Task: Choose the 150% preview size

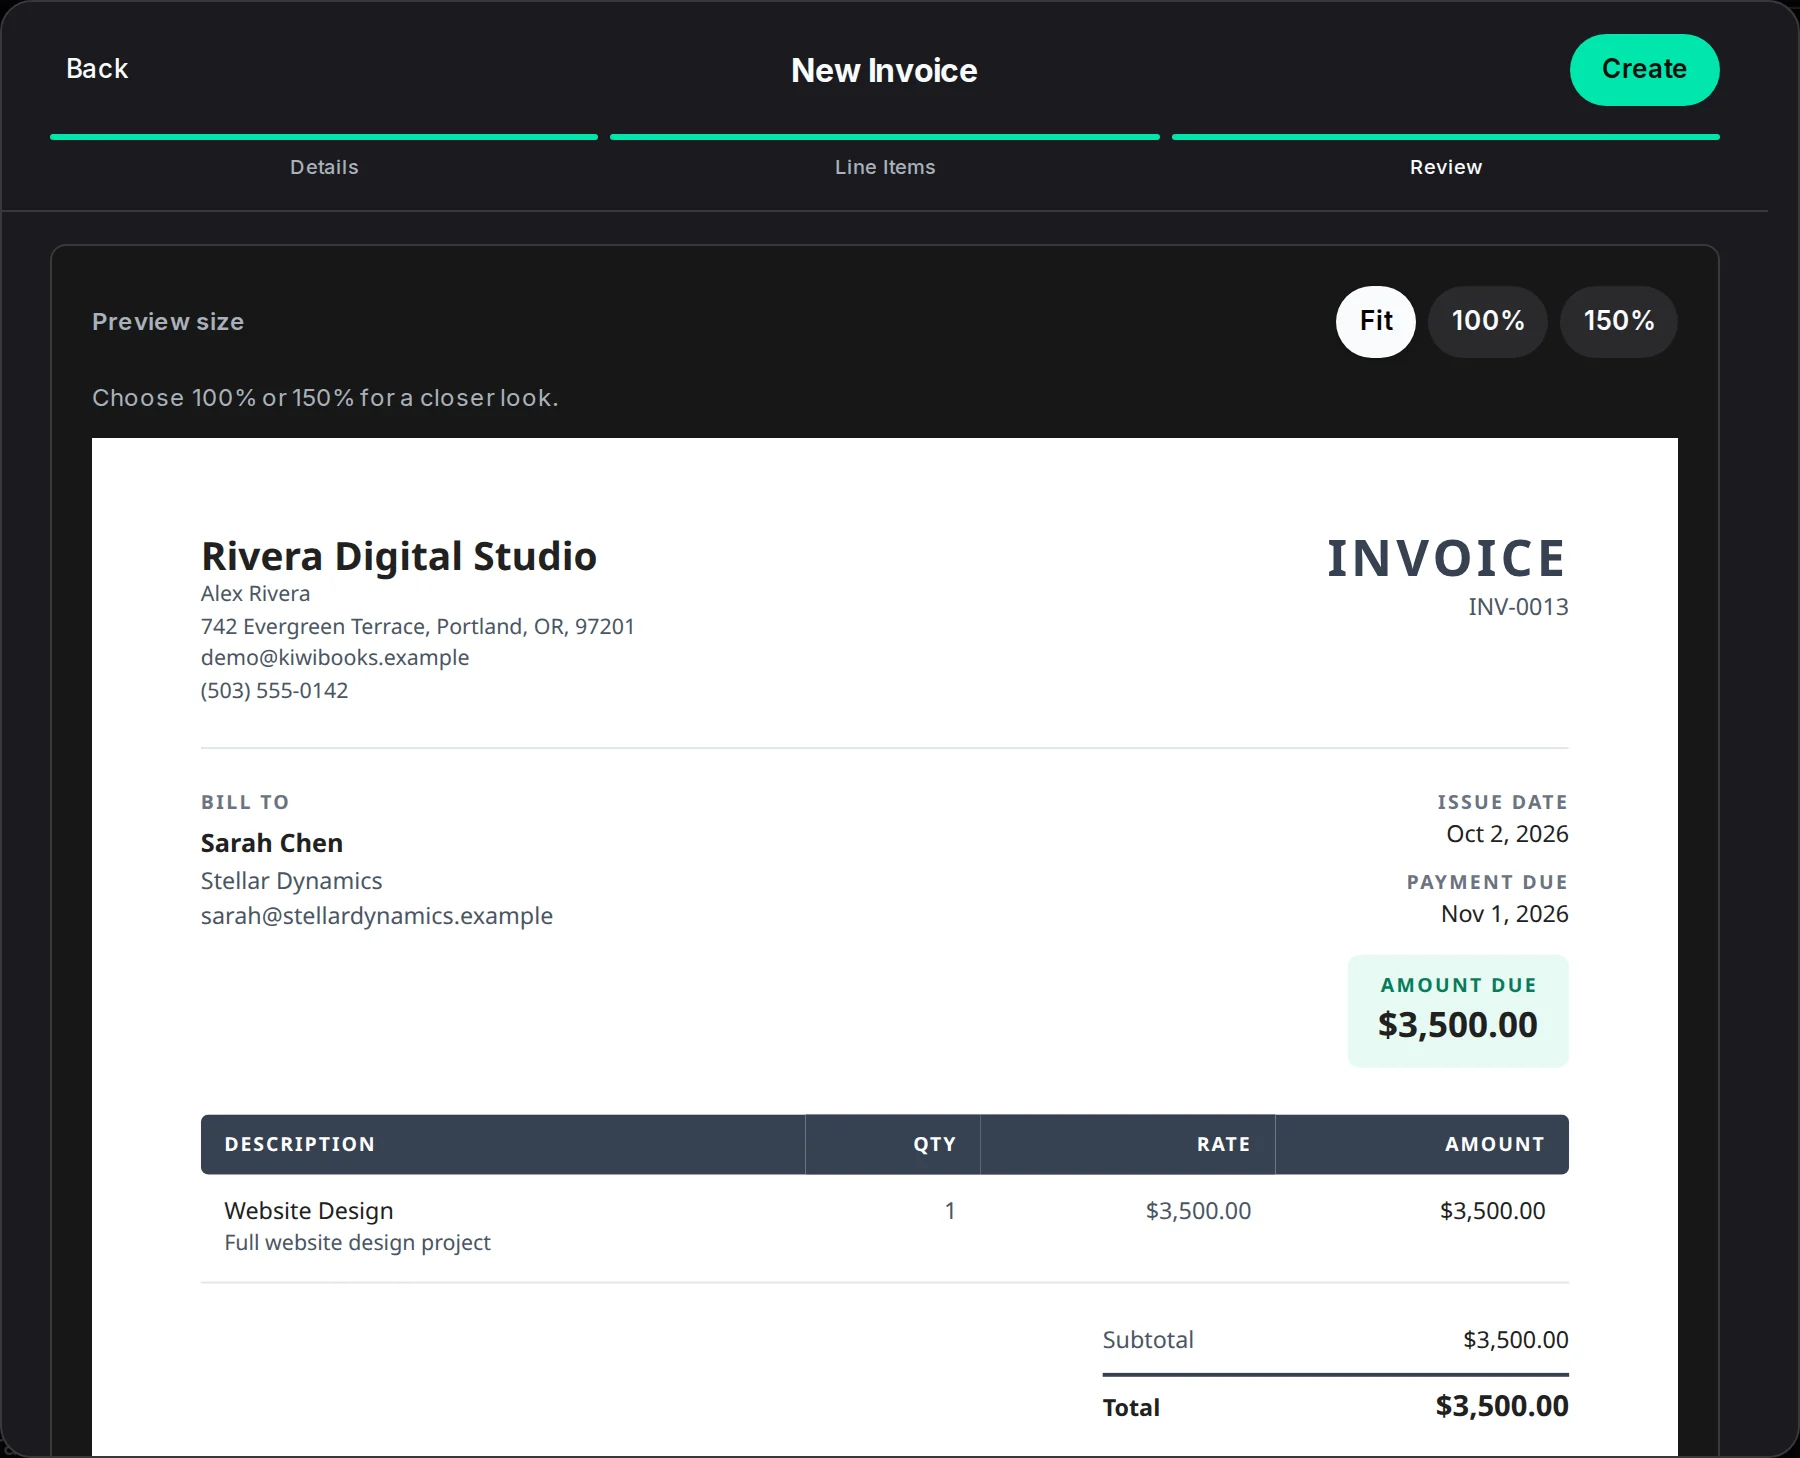Action: (1619, 321)
